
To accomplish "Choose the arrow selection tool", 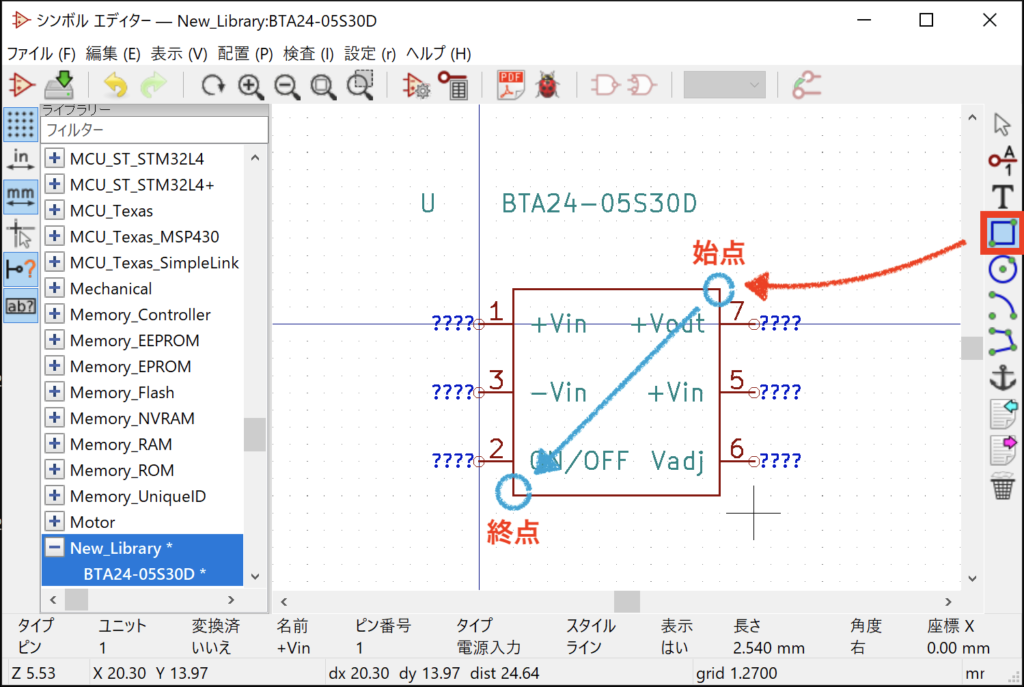I will pyautogui.click(x=1002, y=124).
